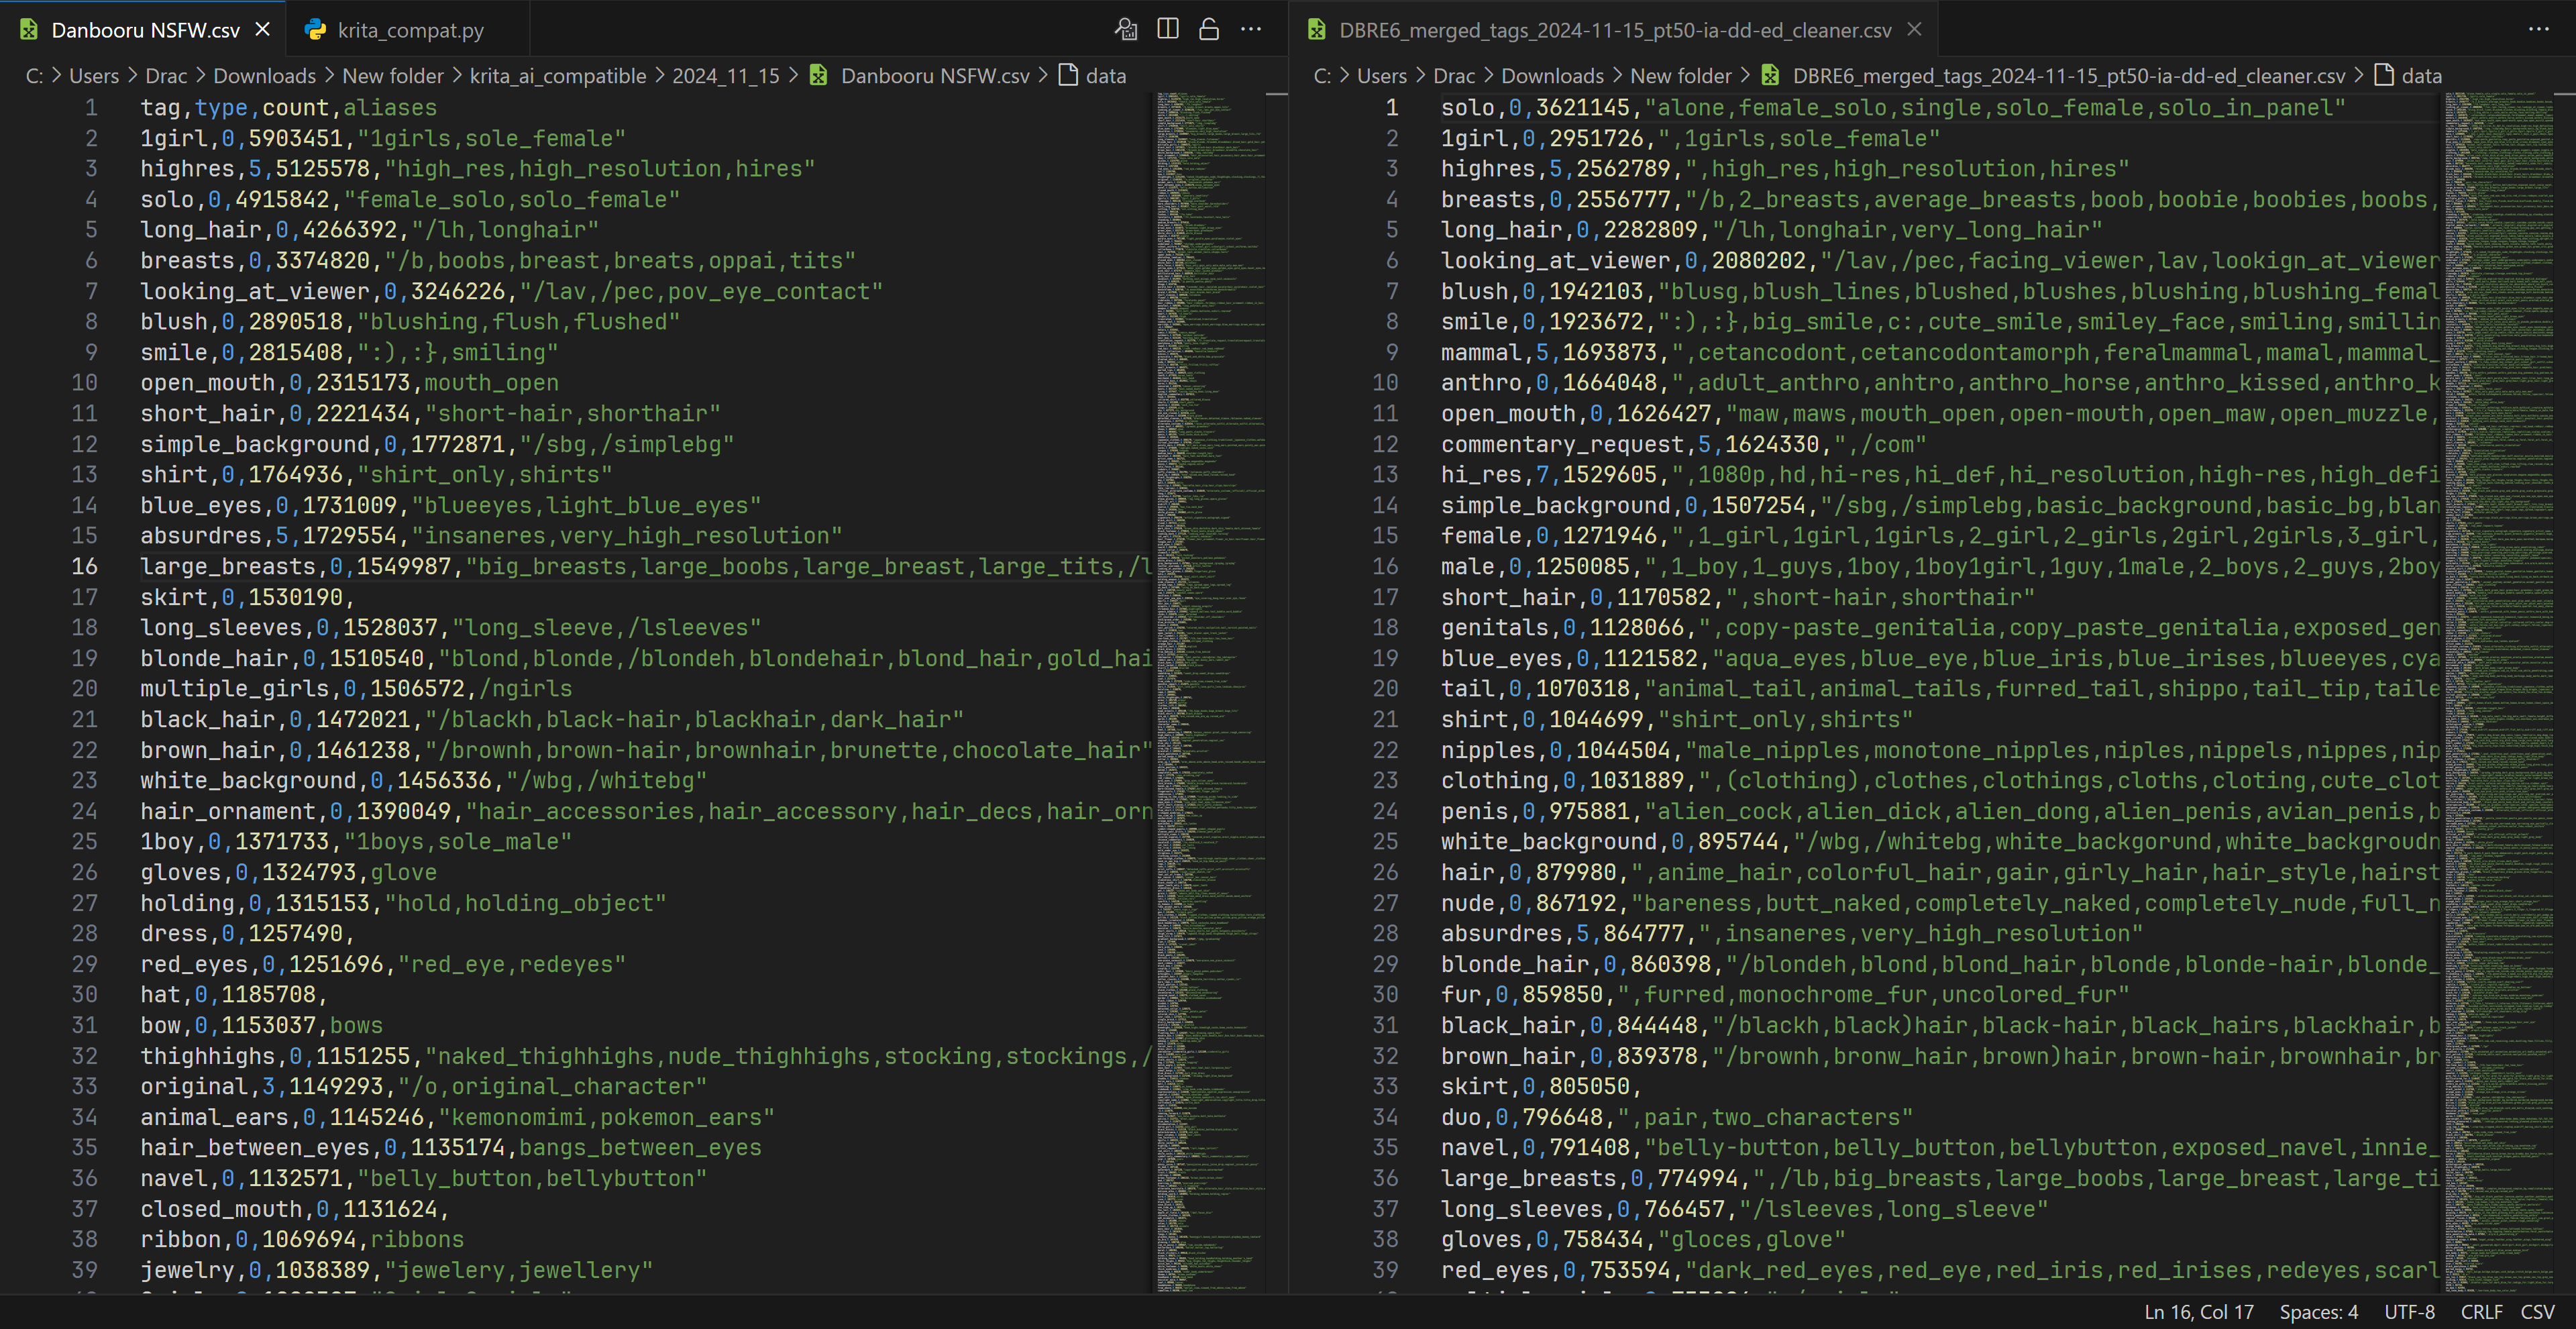Switch to the krita_compat.py tab
Image resolution: width=2576 pixels, height=1329 pixels.
coord(410,30)
